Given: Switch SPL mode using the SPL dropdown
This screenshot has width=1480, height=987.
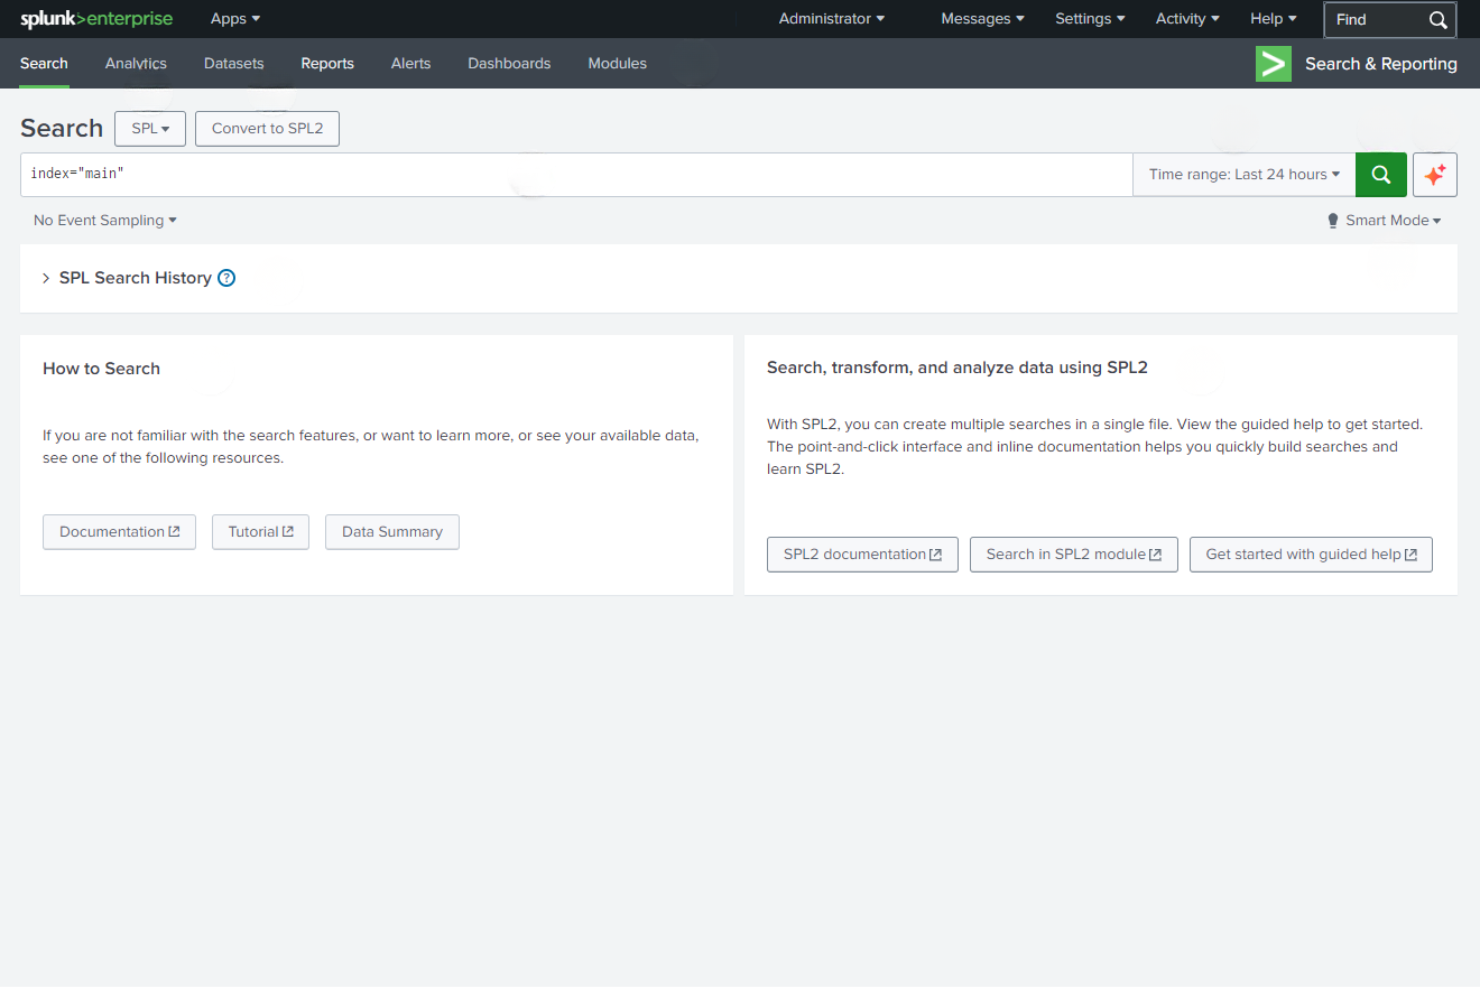Looking at the screenshot, I should click(x=149, y=128).
